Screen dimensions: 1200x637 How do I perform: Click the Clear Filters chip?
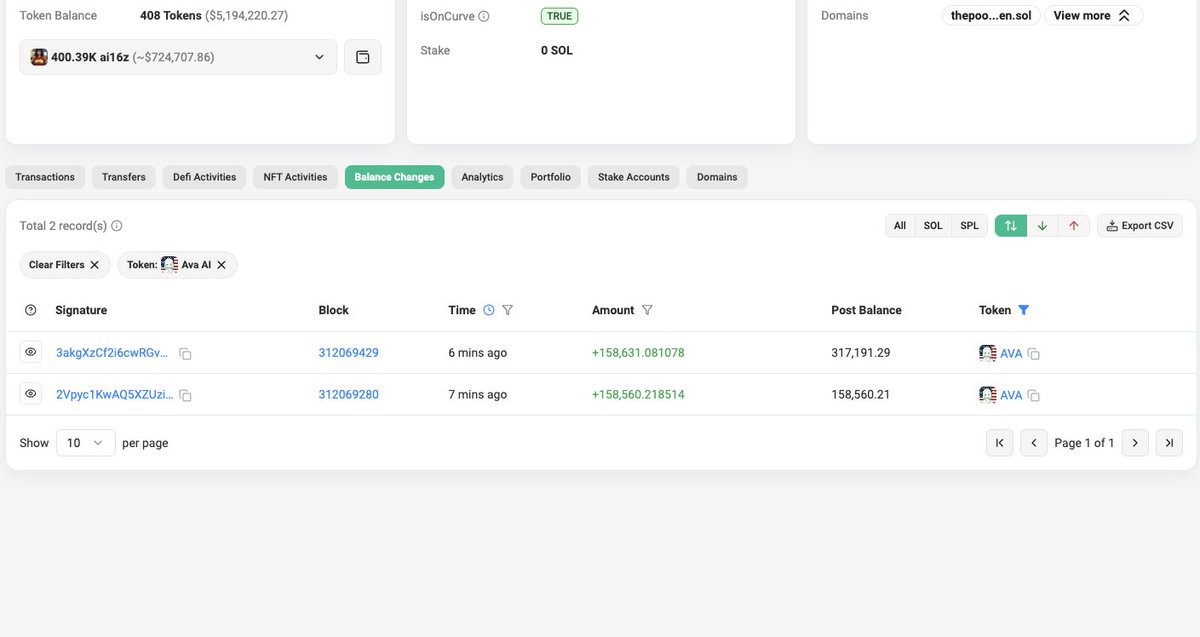click(65, 265)
